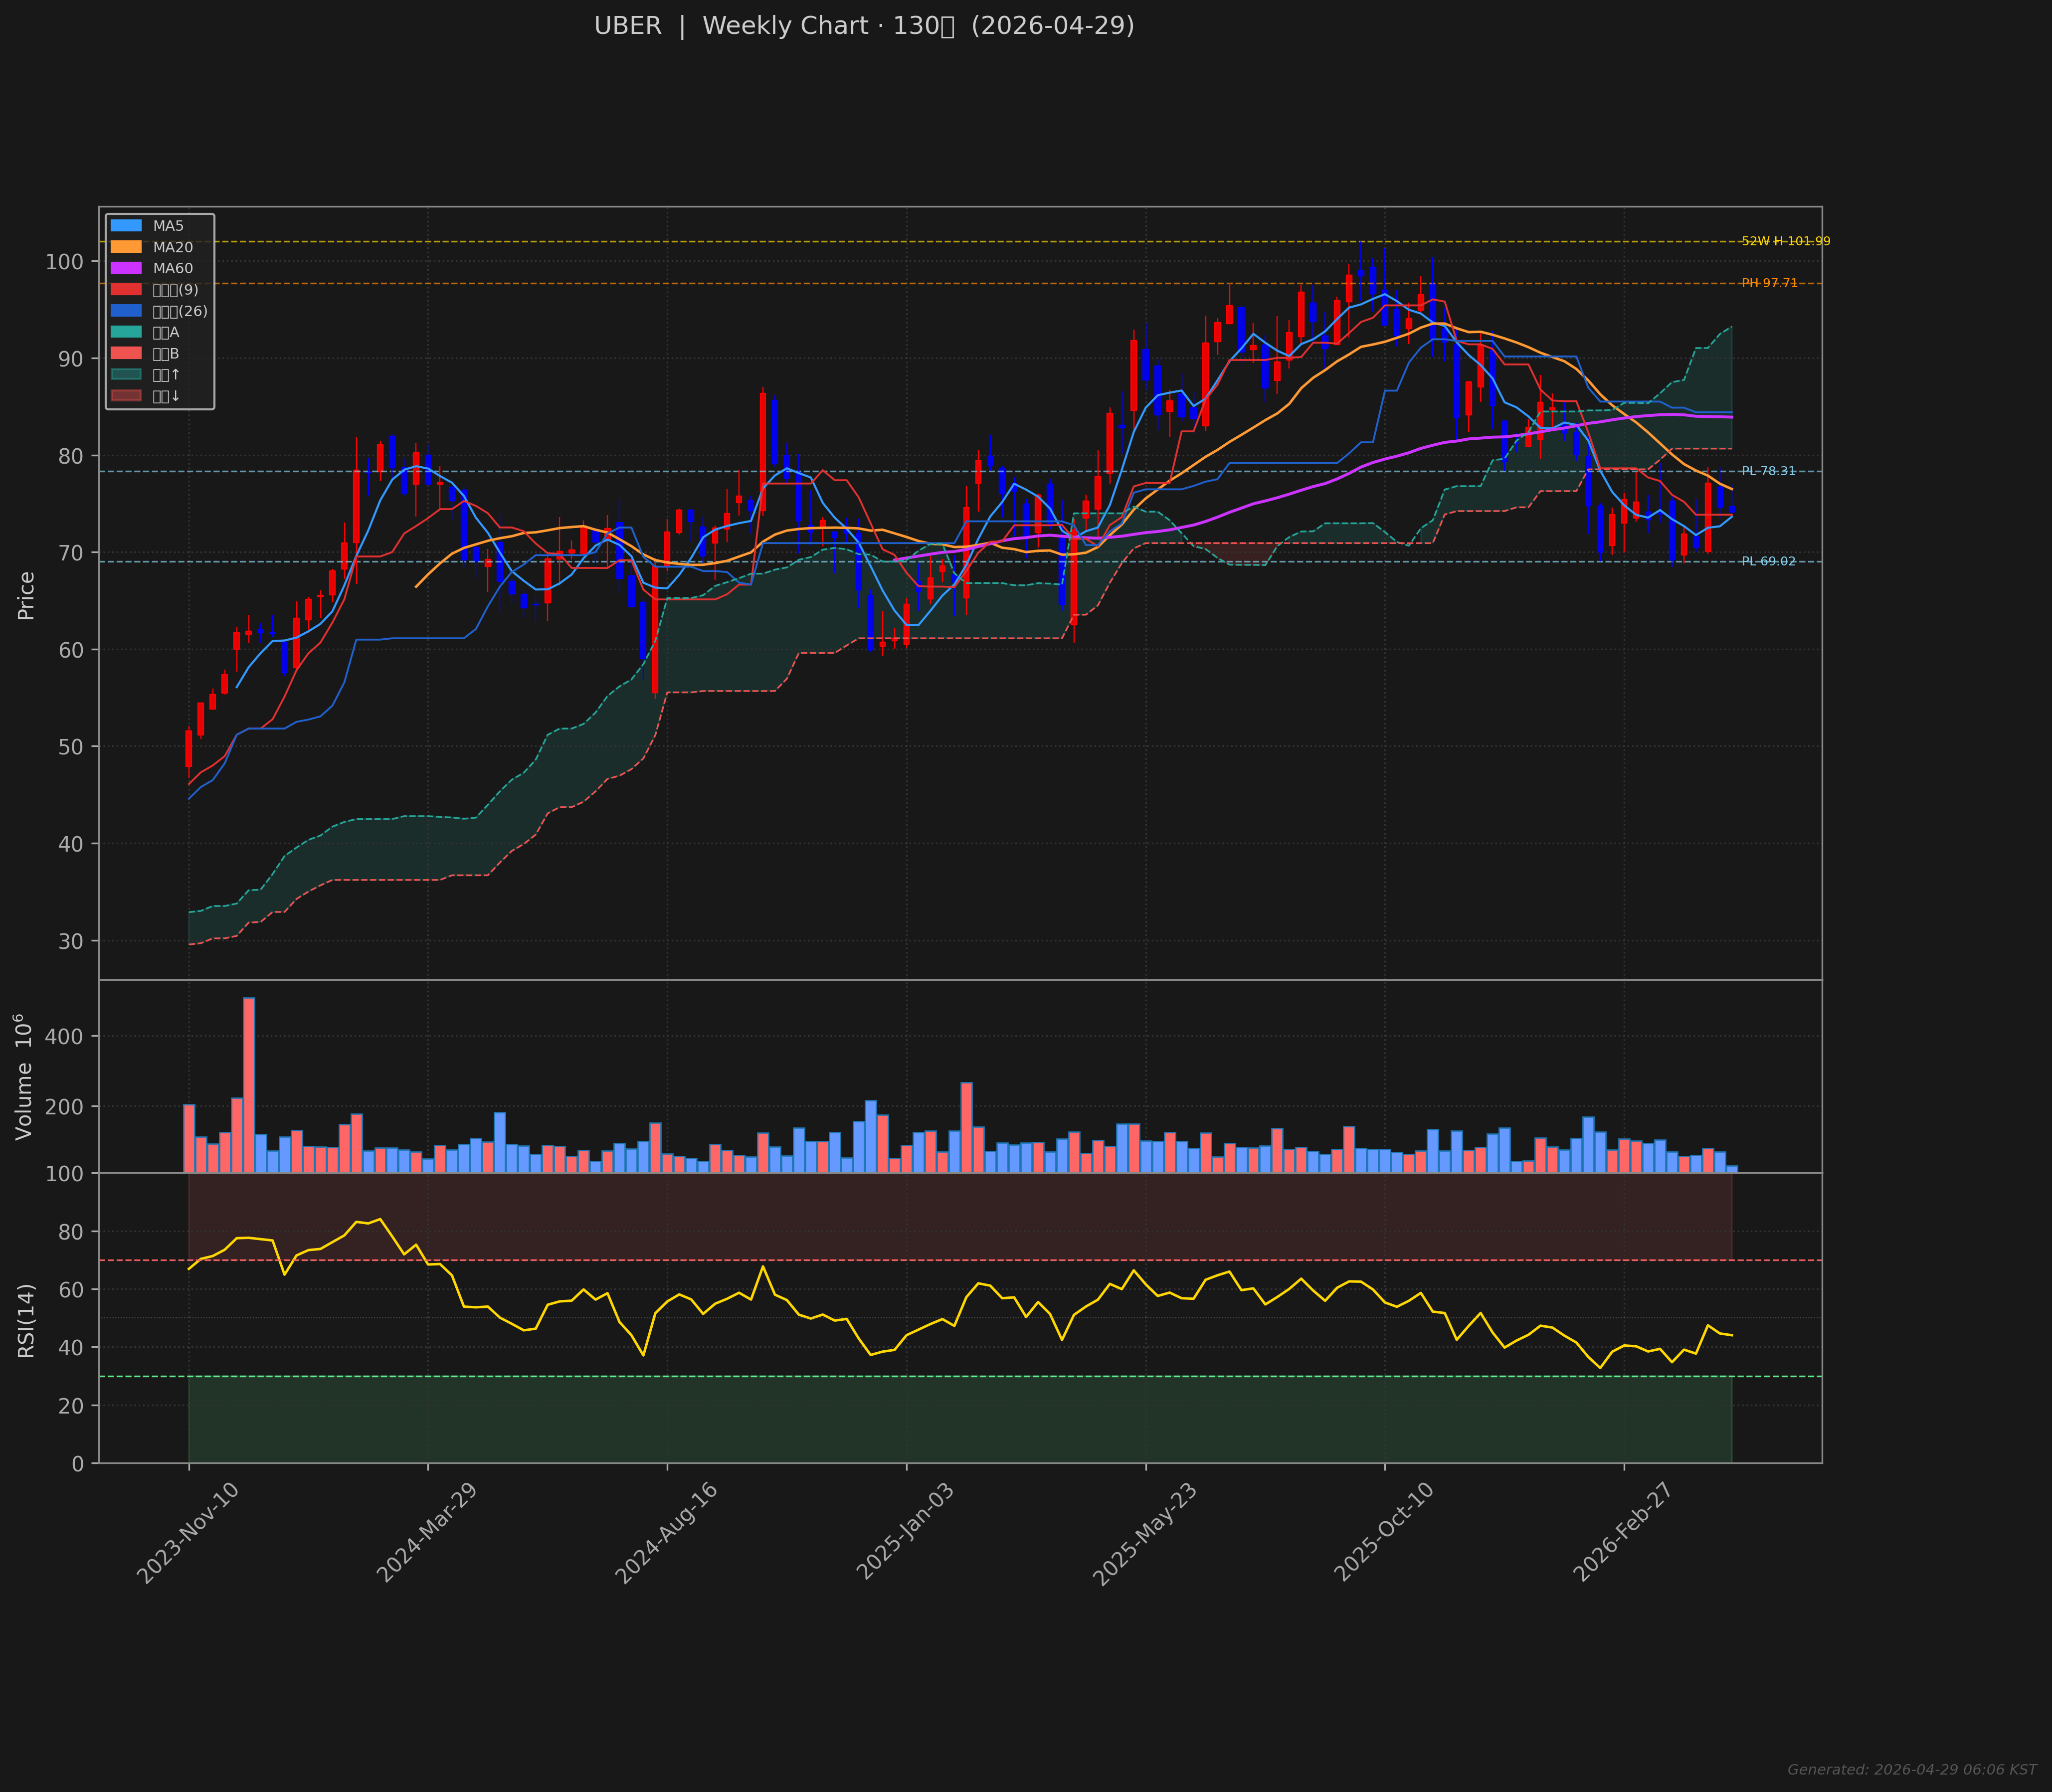Click the tallest volume bar

249,1085
